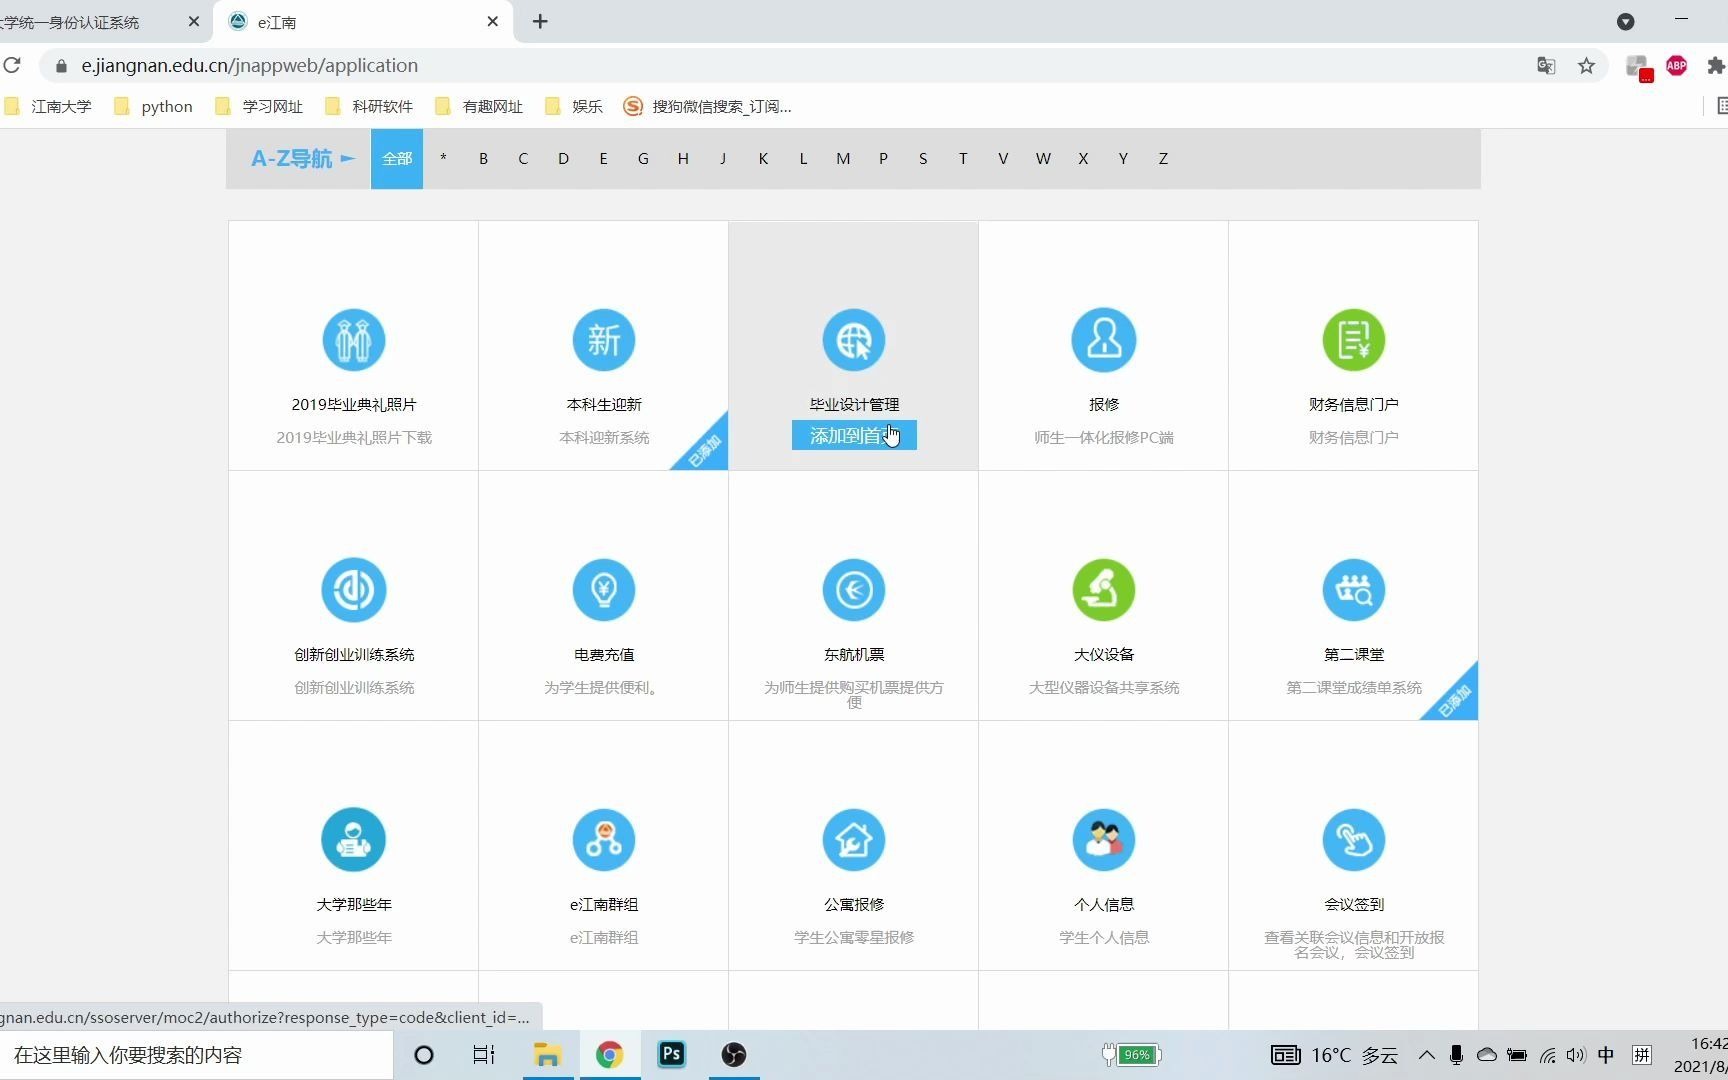The width and height of the screenshot is (1728, 1080).
Task: Switch to the 统一身份认证系统 browser tab
Action: [x=100, y=22]
